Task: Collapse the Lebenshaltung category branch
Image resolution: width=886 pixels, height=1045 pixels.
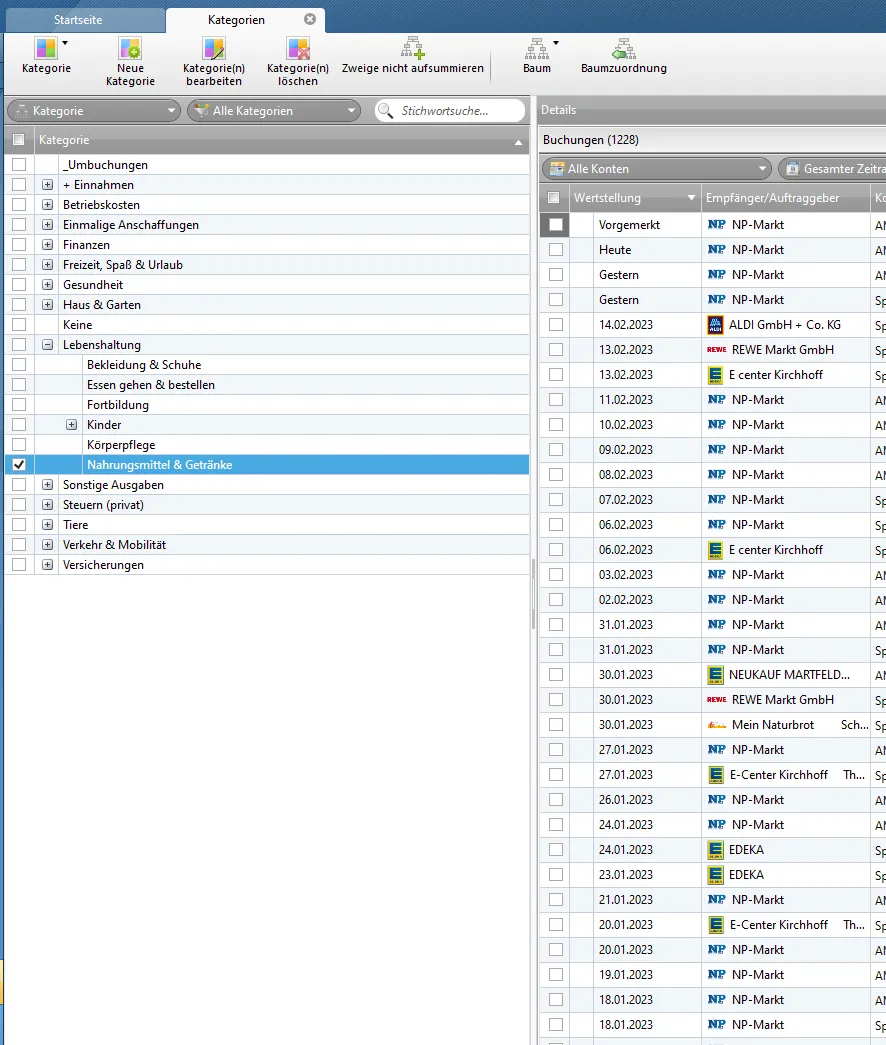Action: click(x=47, y=345)
